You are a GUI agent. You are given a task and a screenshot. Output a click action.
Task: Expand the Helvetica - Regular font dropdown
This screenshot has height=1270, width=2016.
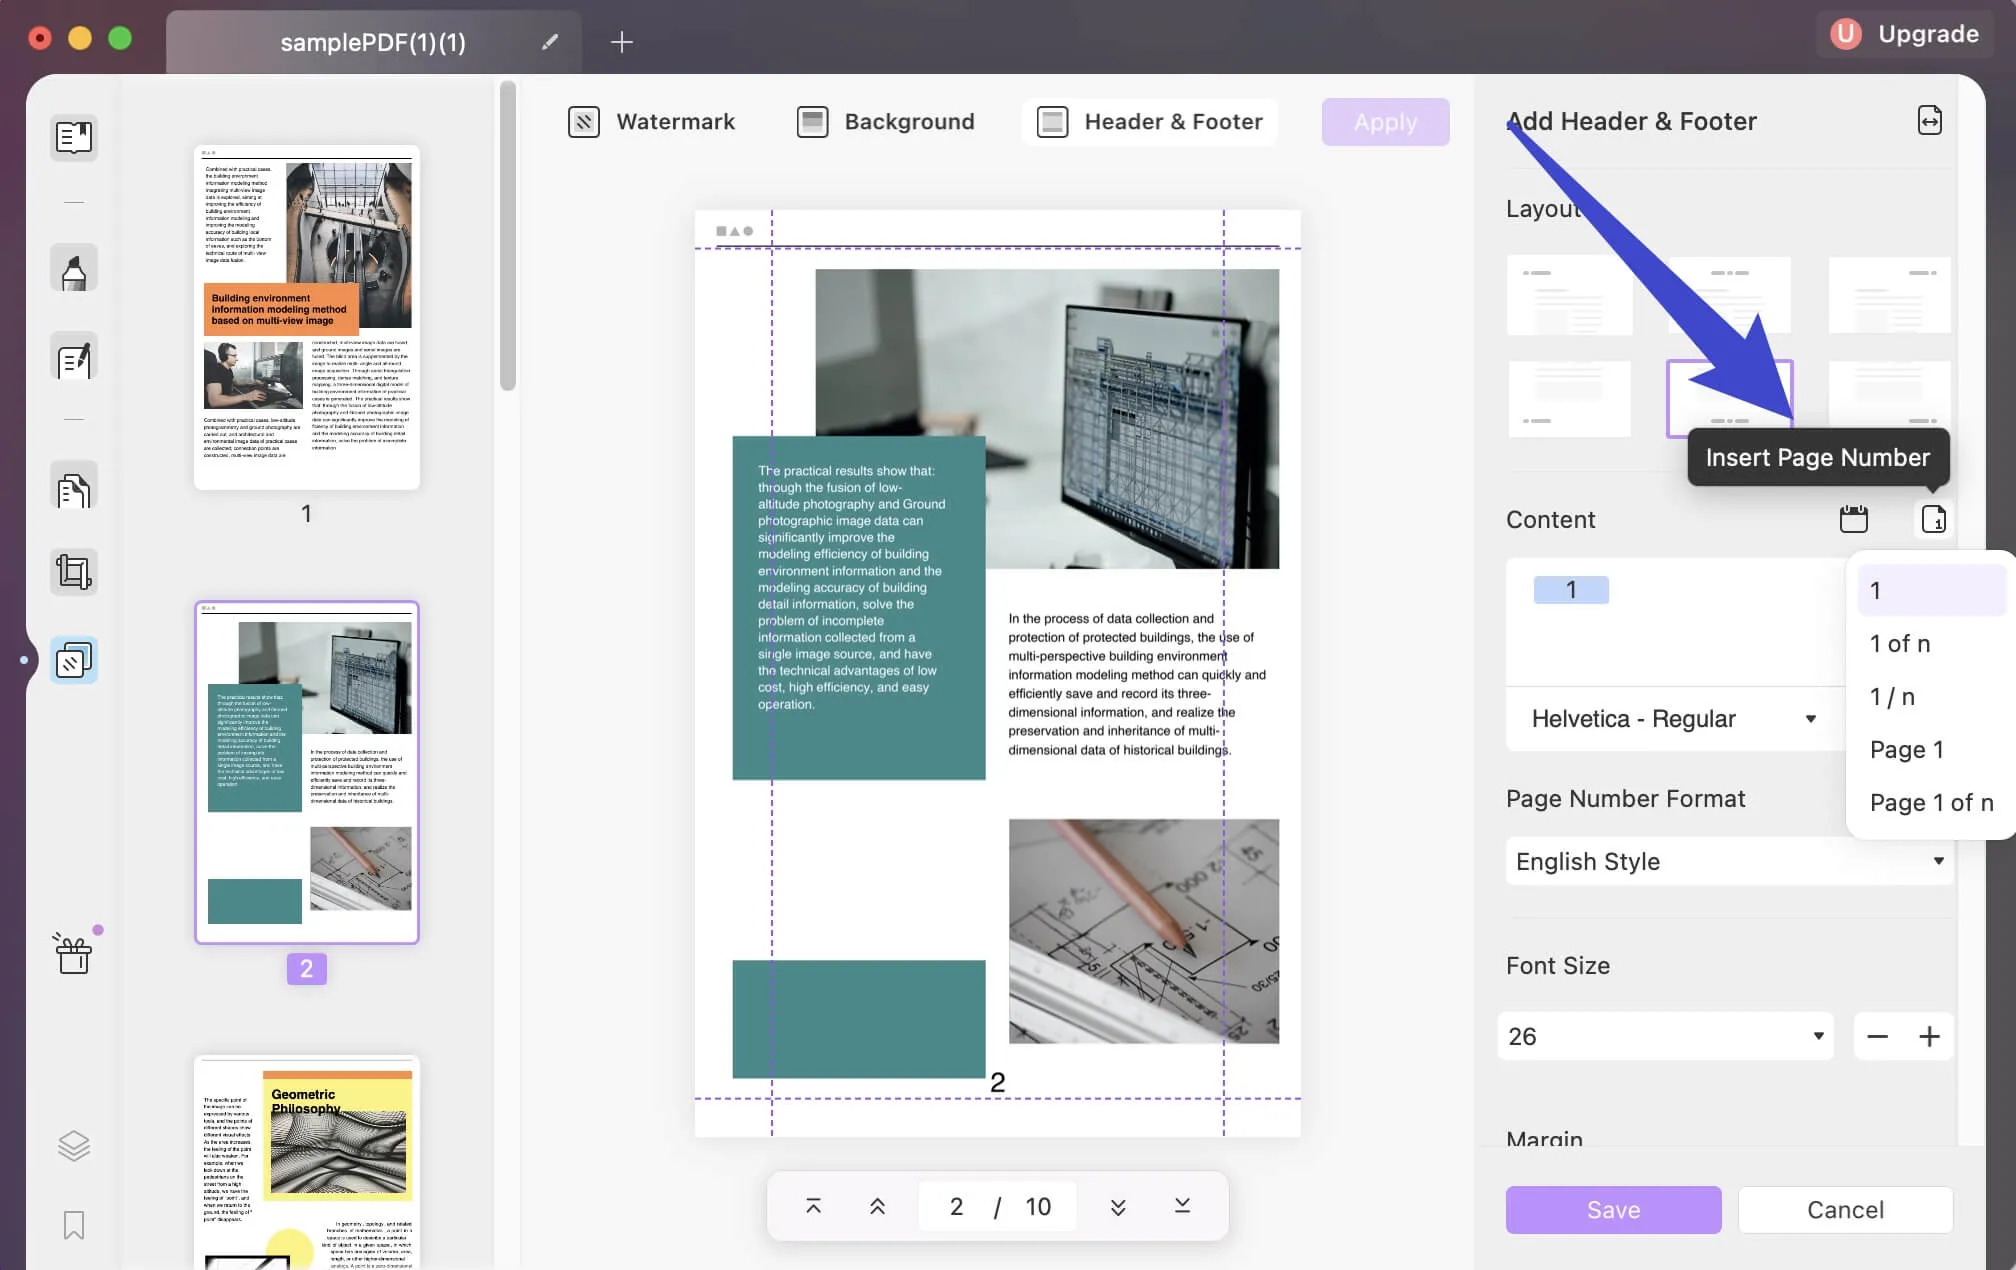[1674, 719]
